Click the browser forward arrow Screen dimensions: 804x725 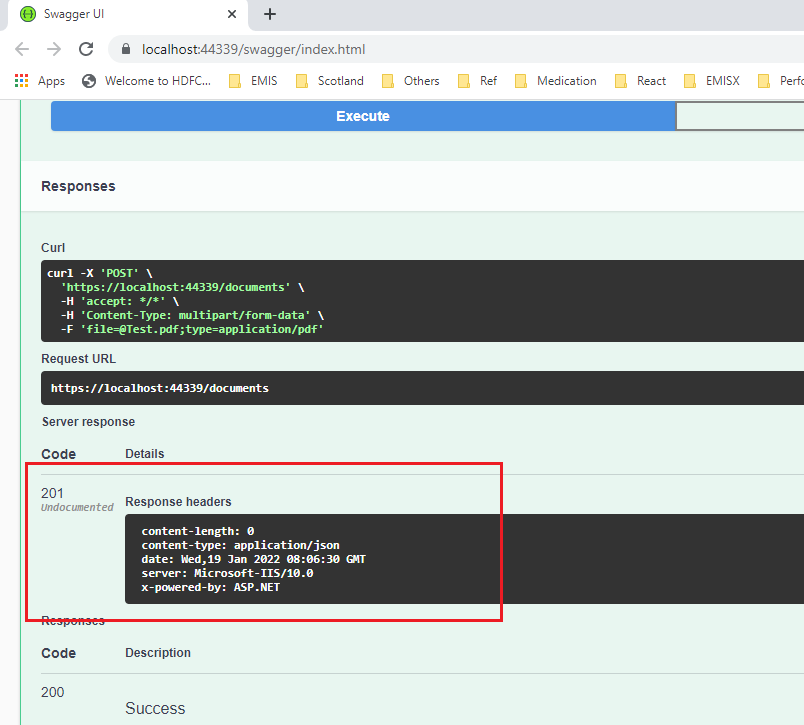[x=54, y=49]
